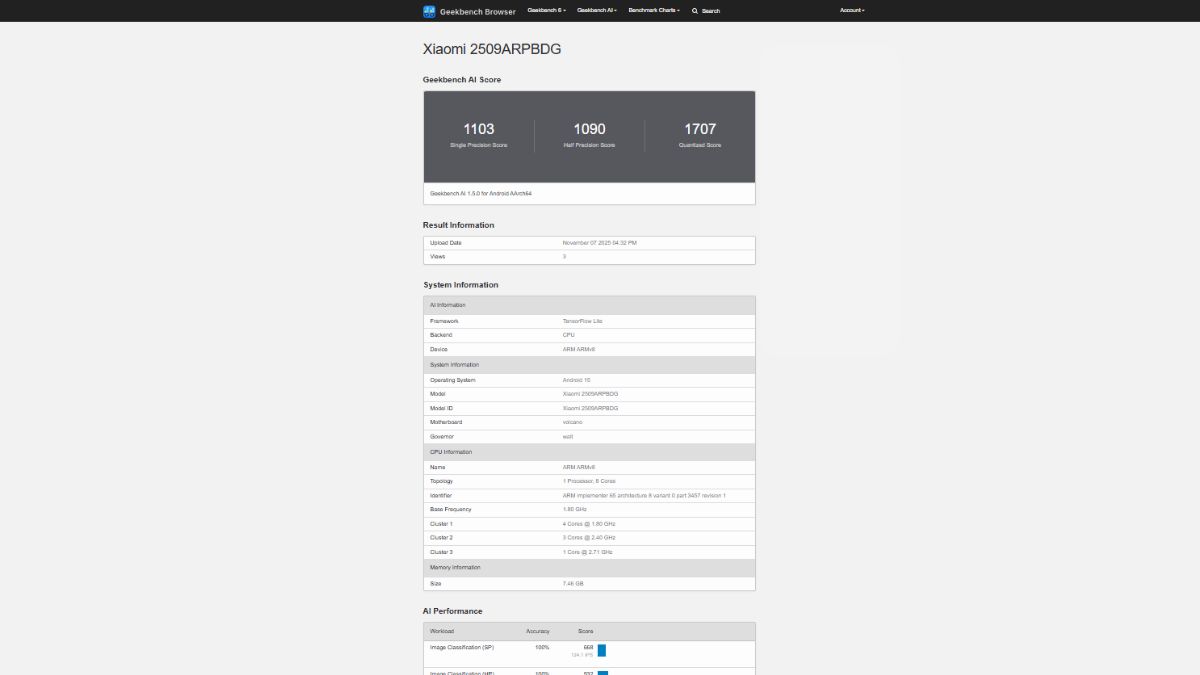
Task: Click the magnifying glass search icon
Action: 695,11
